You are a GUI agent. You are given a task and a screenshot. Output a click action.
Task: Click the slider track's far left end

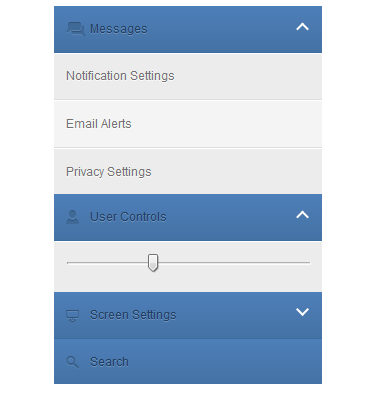68,263
